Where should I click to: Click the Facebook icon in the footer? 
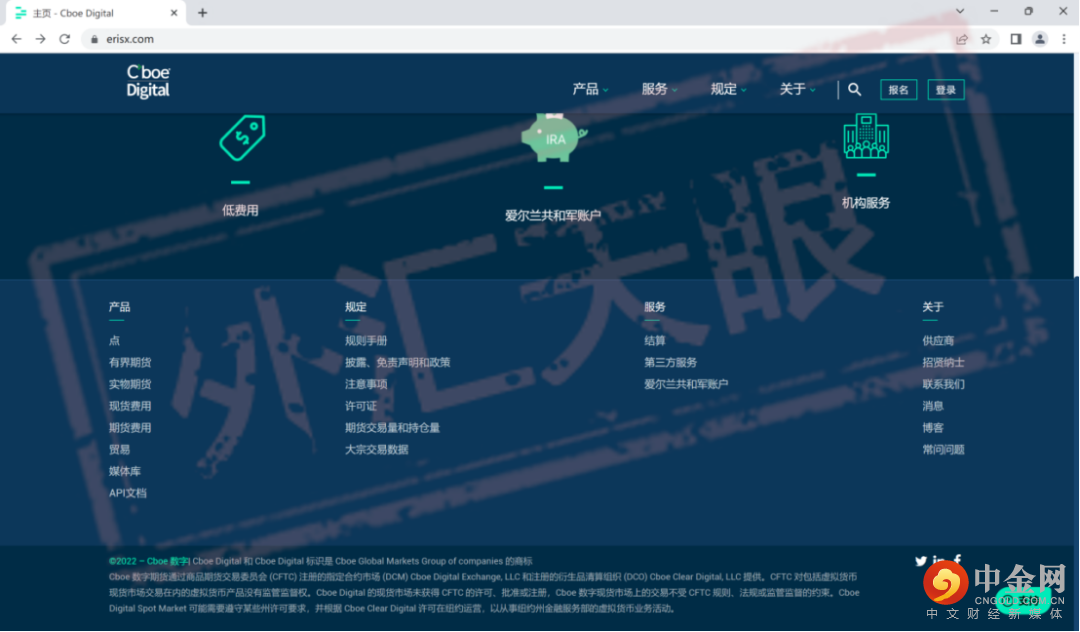pos(957,561)
